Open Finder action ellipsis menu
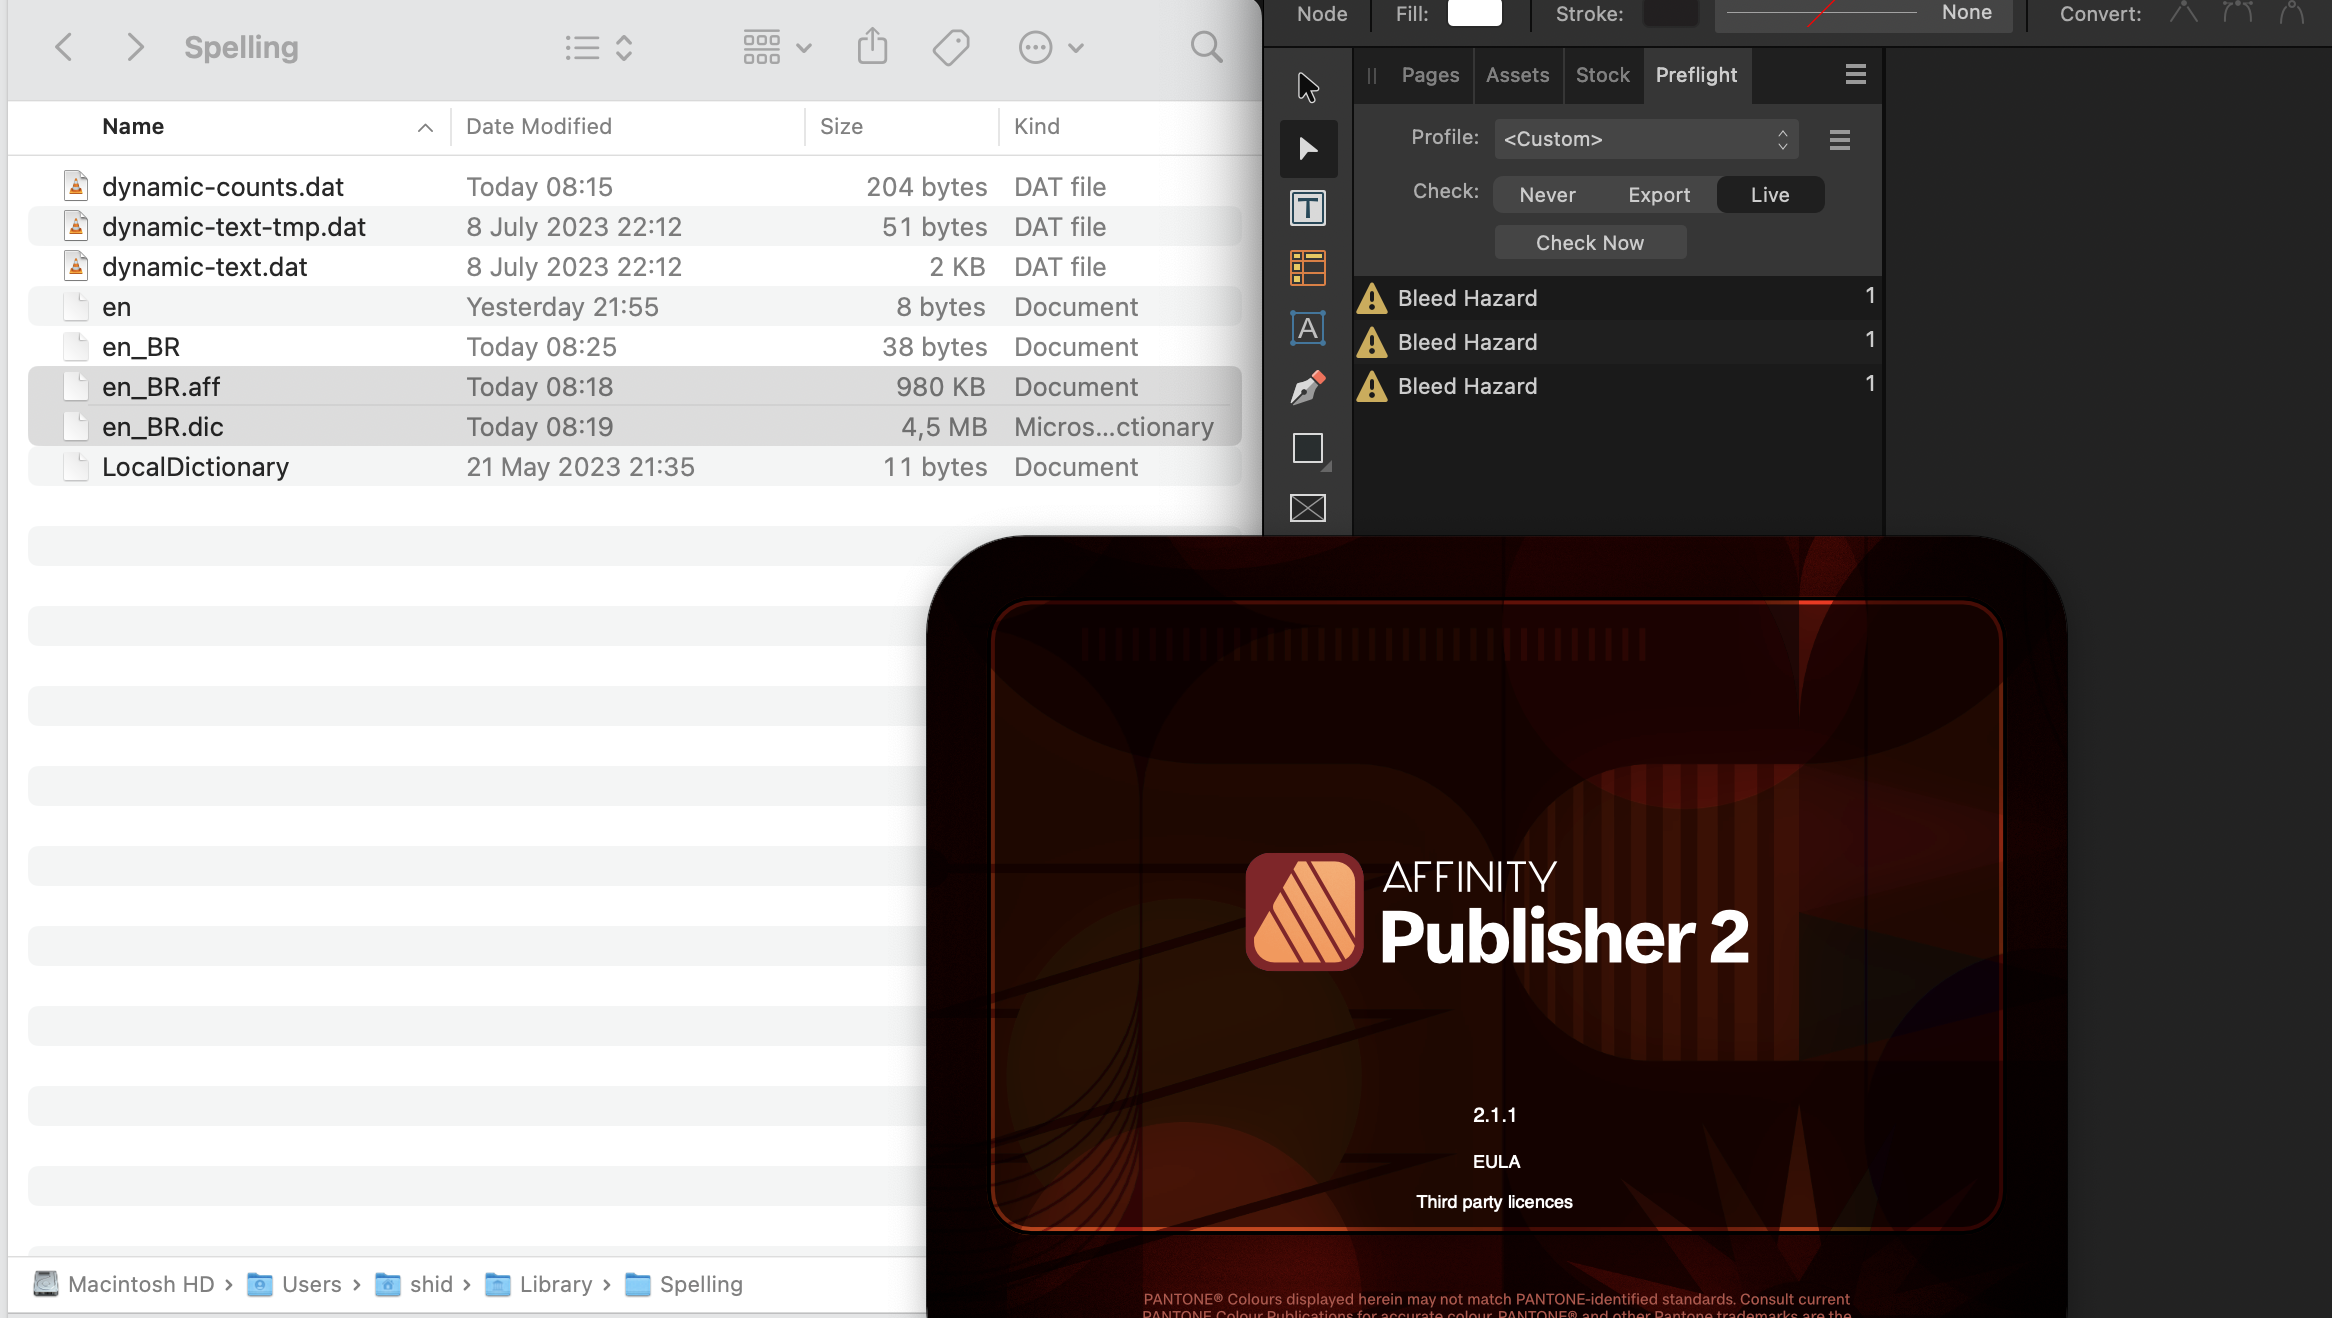 [x=1050, y=47]
